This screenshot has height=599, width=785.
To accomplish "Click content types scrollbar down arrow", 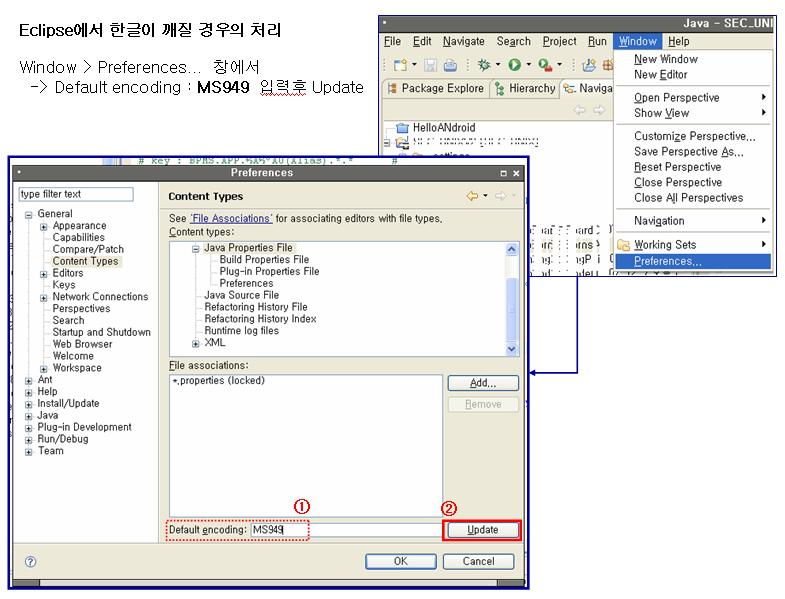I will [512, 349].
